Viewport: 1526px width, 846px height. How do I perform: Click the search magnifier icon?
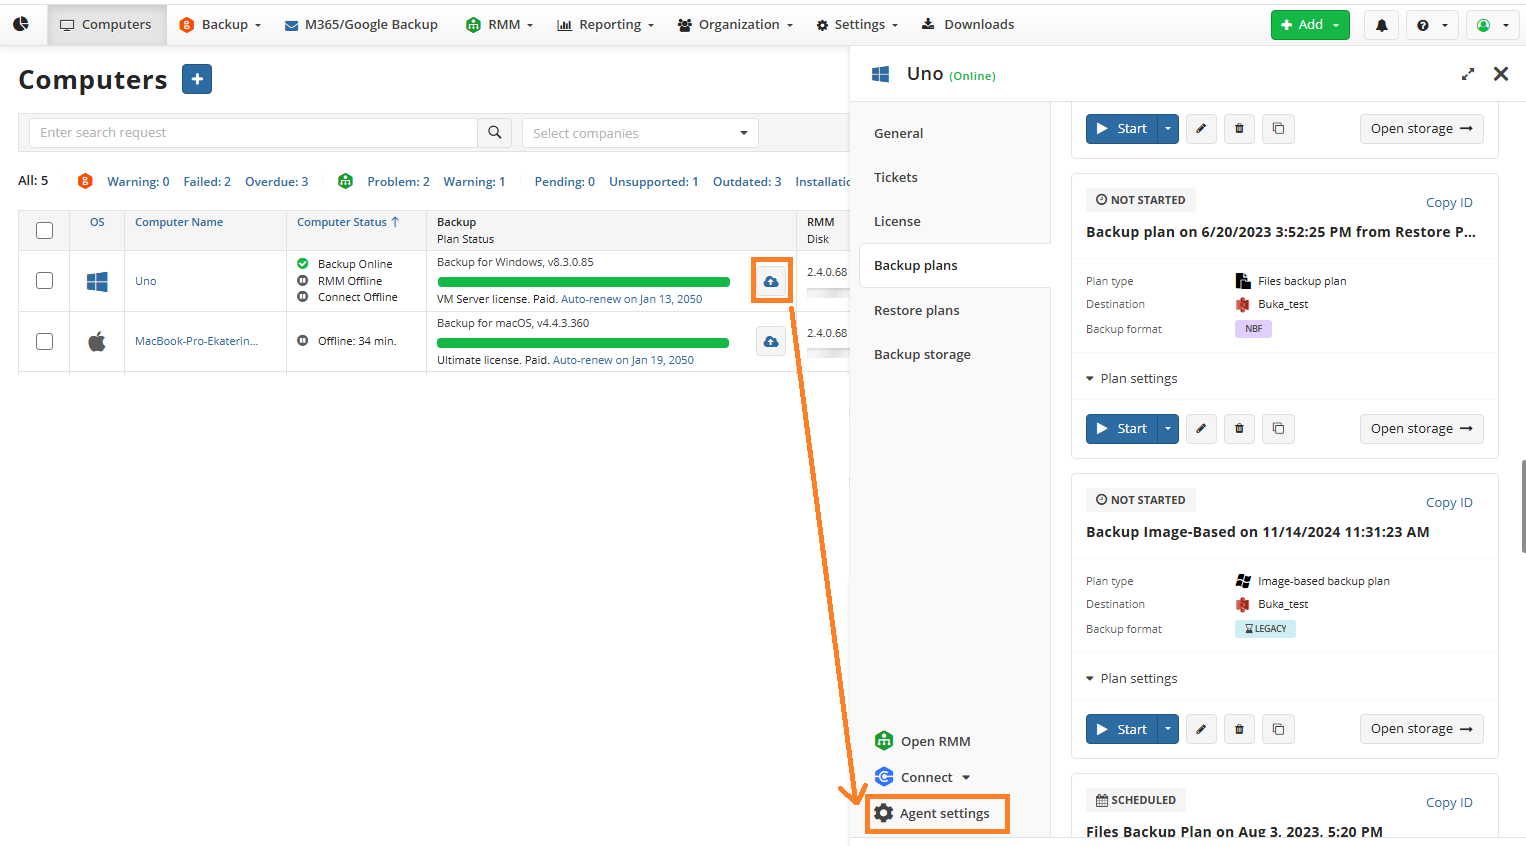(x=494, y=133)
